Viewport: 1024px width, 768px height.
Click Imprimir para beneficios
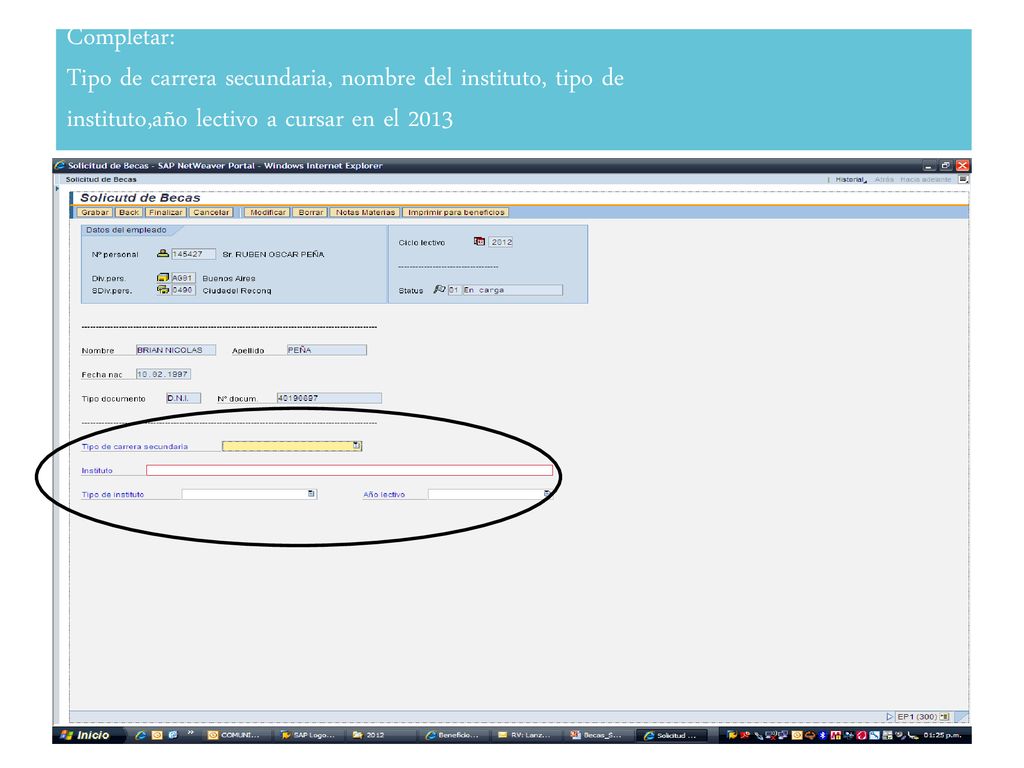pyautogui.click(x=456, y=212)
